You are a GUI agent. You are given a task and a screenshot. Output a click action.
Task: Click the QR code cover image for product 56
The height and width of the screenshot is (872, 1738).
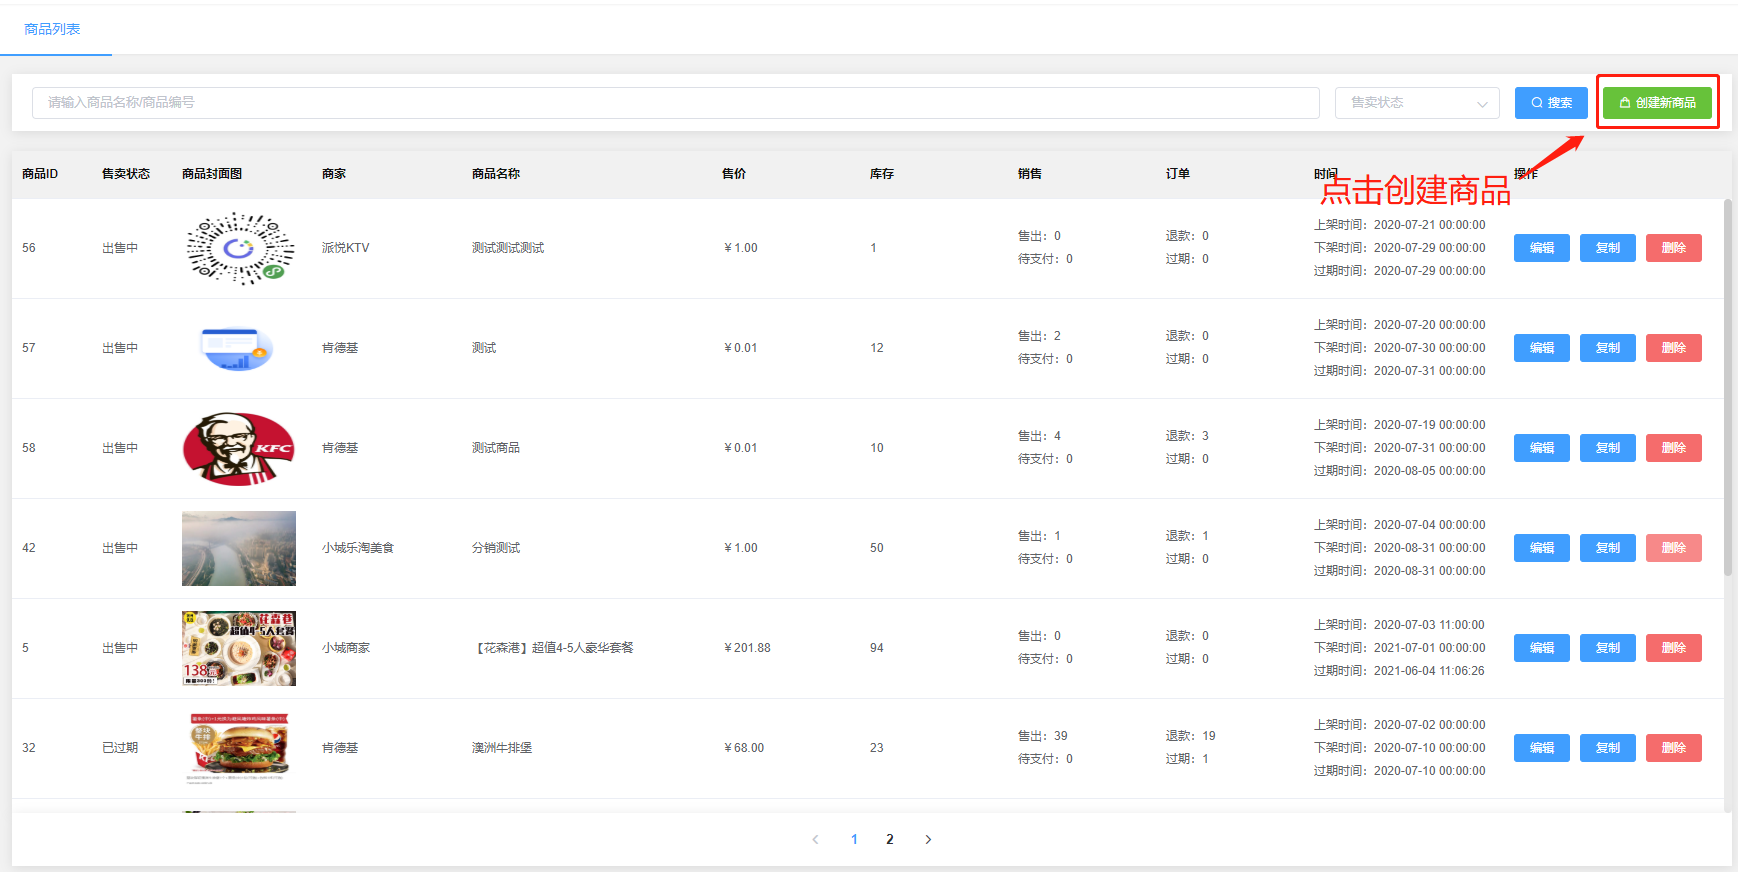coord(239,248)
